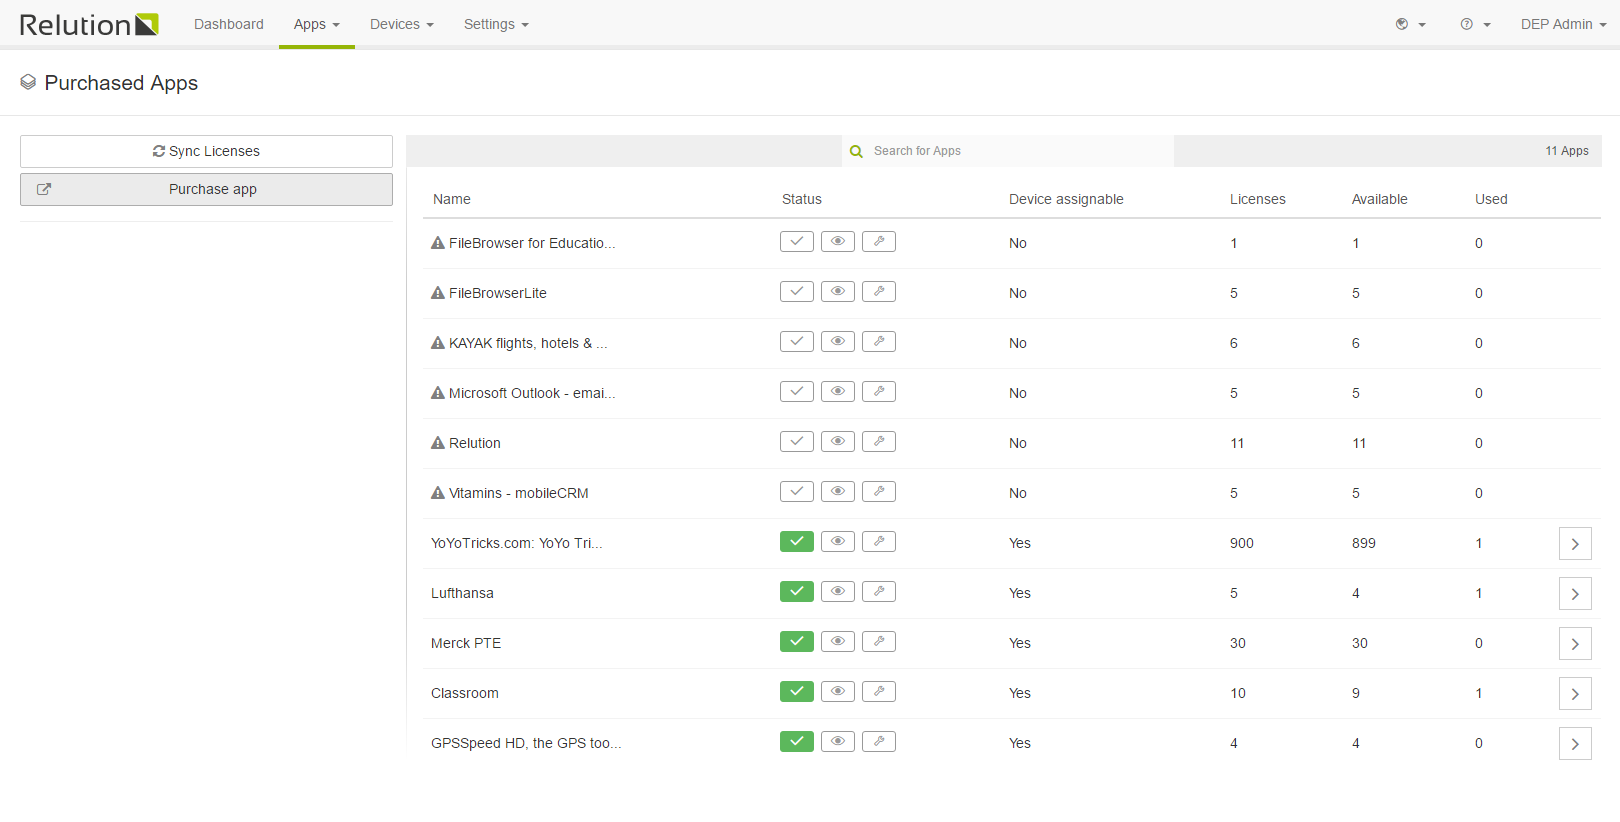1620x822 pixels.
Task: Sort table by Available column header
Action: click(x=1380, y=199)
